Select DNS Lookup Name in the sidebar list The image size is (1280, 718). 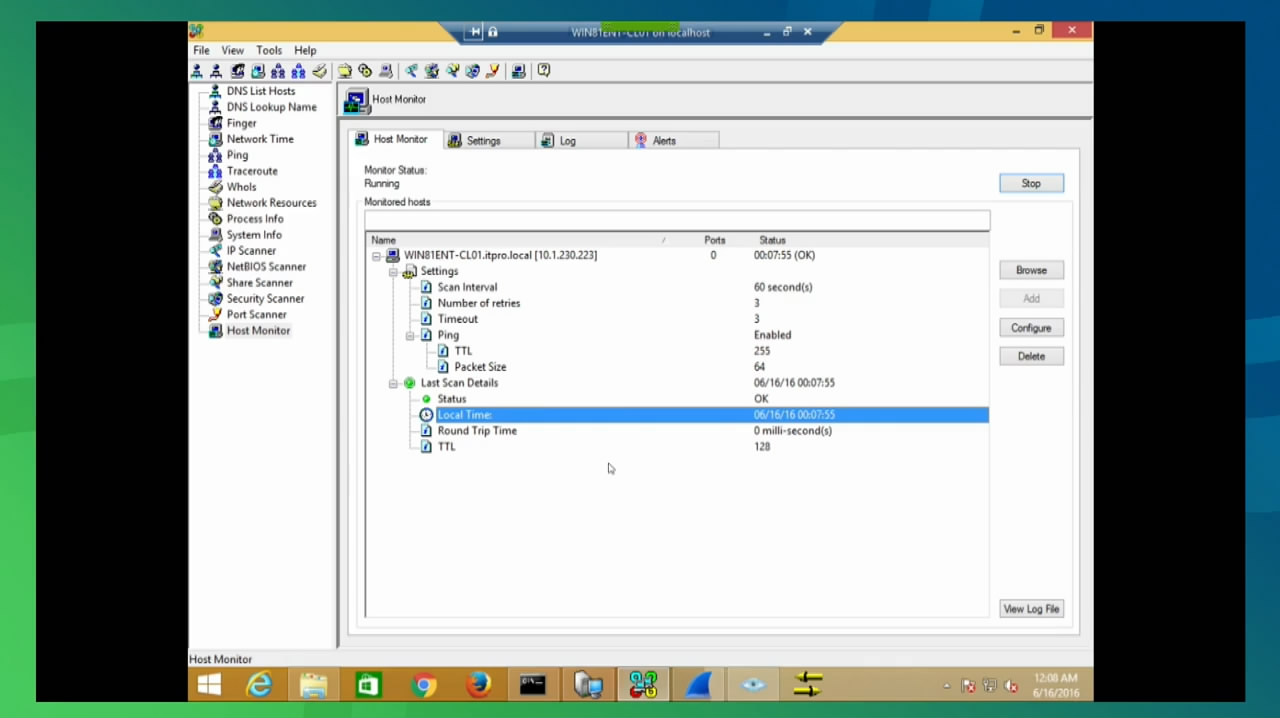click(271, 107)
